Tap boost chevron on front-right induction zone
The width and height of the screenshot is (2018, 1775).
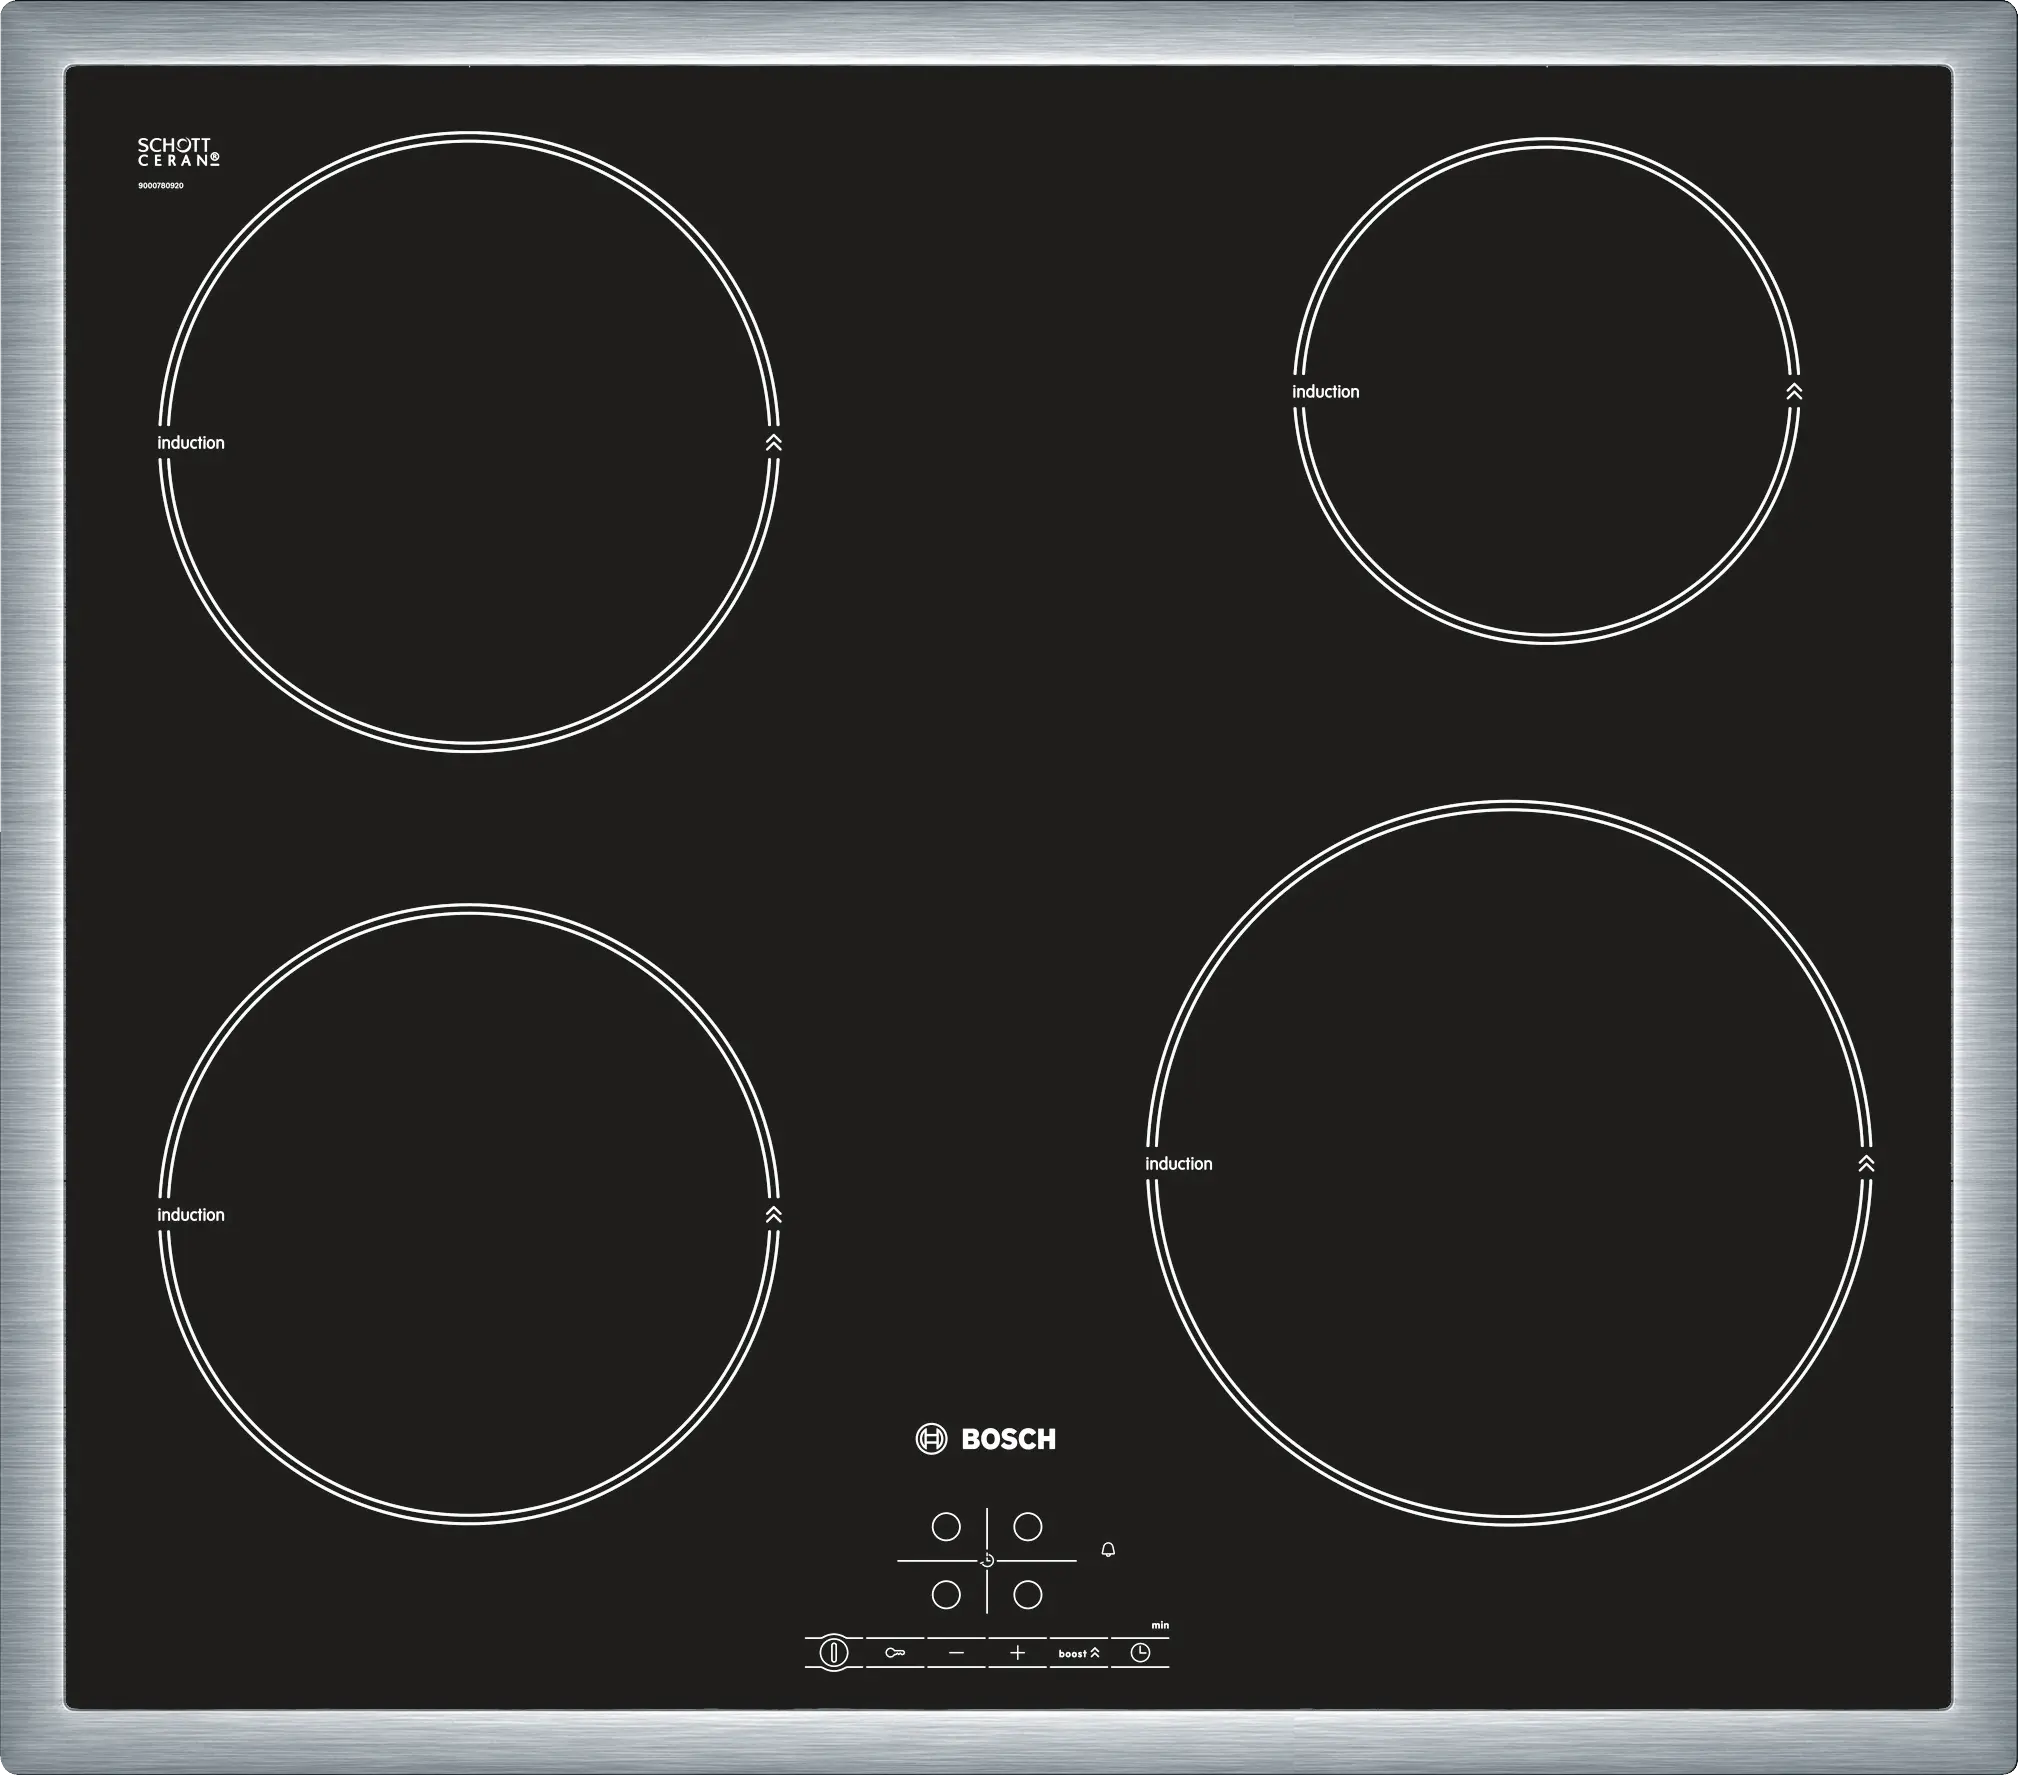pyautogui.click(x=1866, y=1164)
